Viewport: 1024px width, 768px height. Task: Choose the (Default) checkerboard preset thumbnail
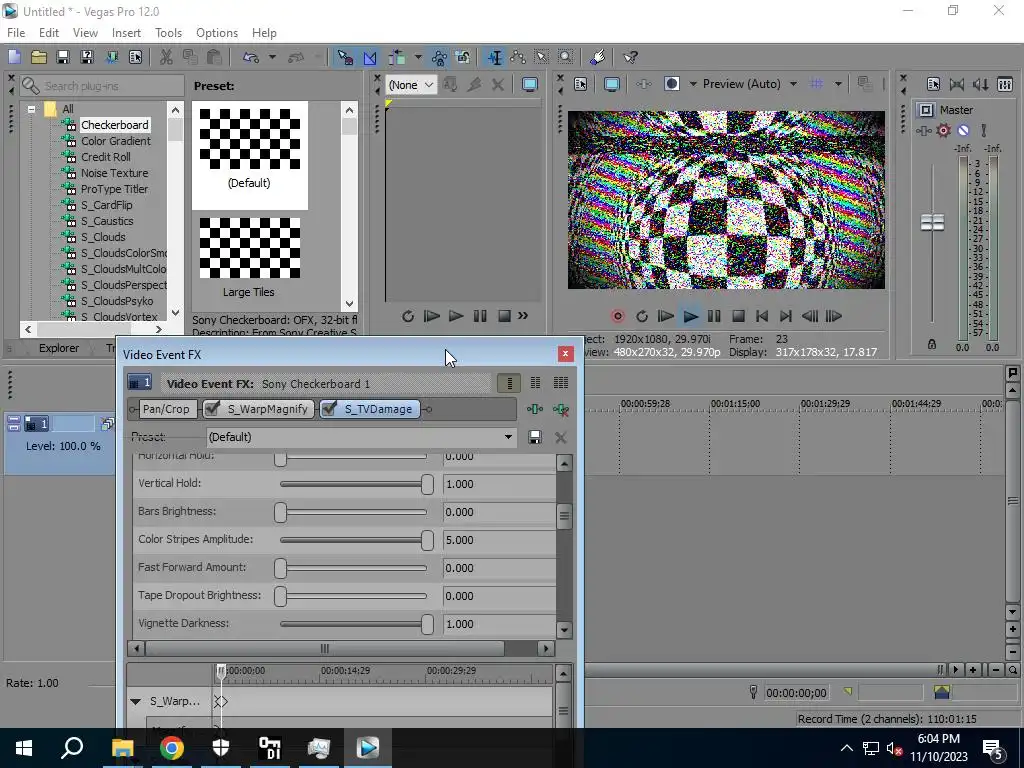pos(249,138)
